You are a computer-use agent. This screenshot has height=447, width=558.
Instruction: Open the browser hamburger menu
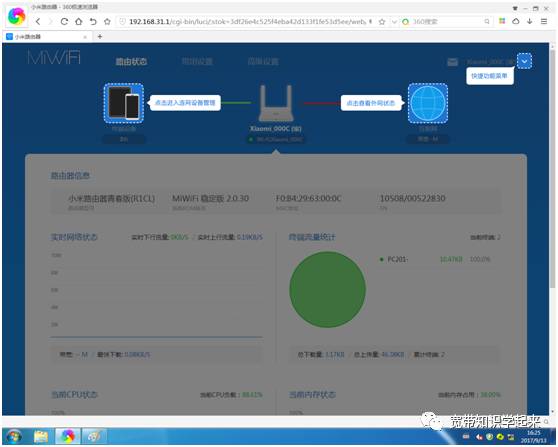[544, 21]
